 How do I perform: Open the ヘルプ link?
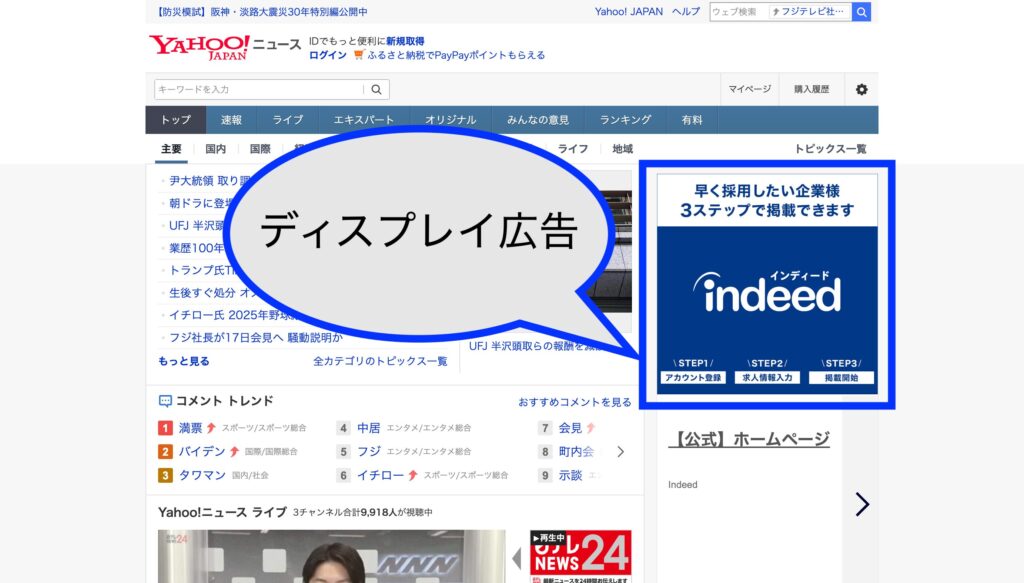[686, 12]
